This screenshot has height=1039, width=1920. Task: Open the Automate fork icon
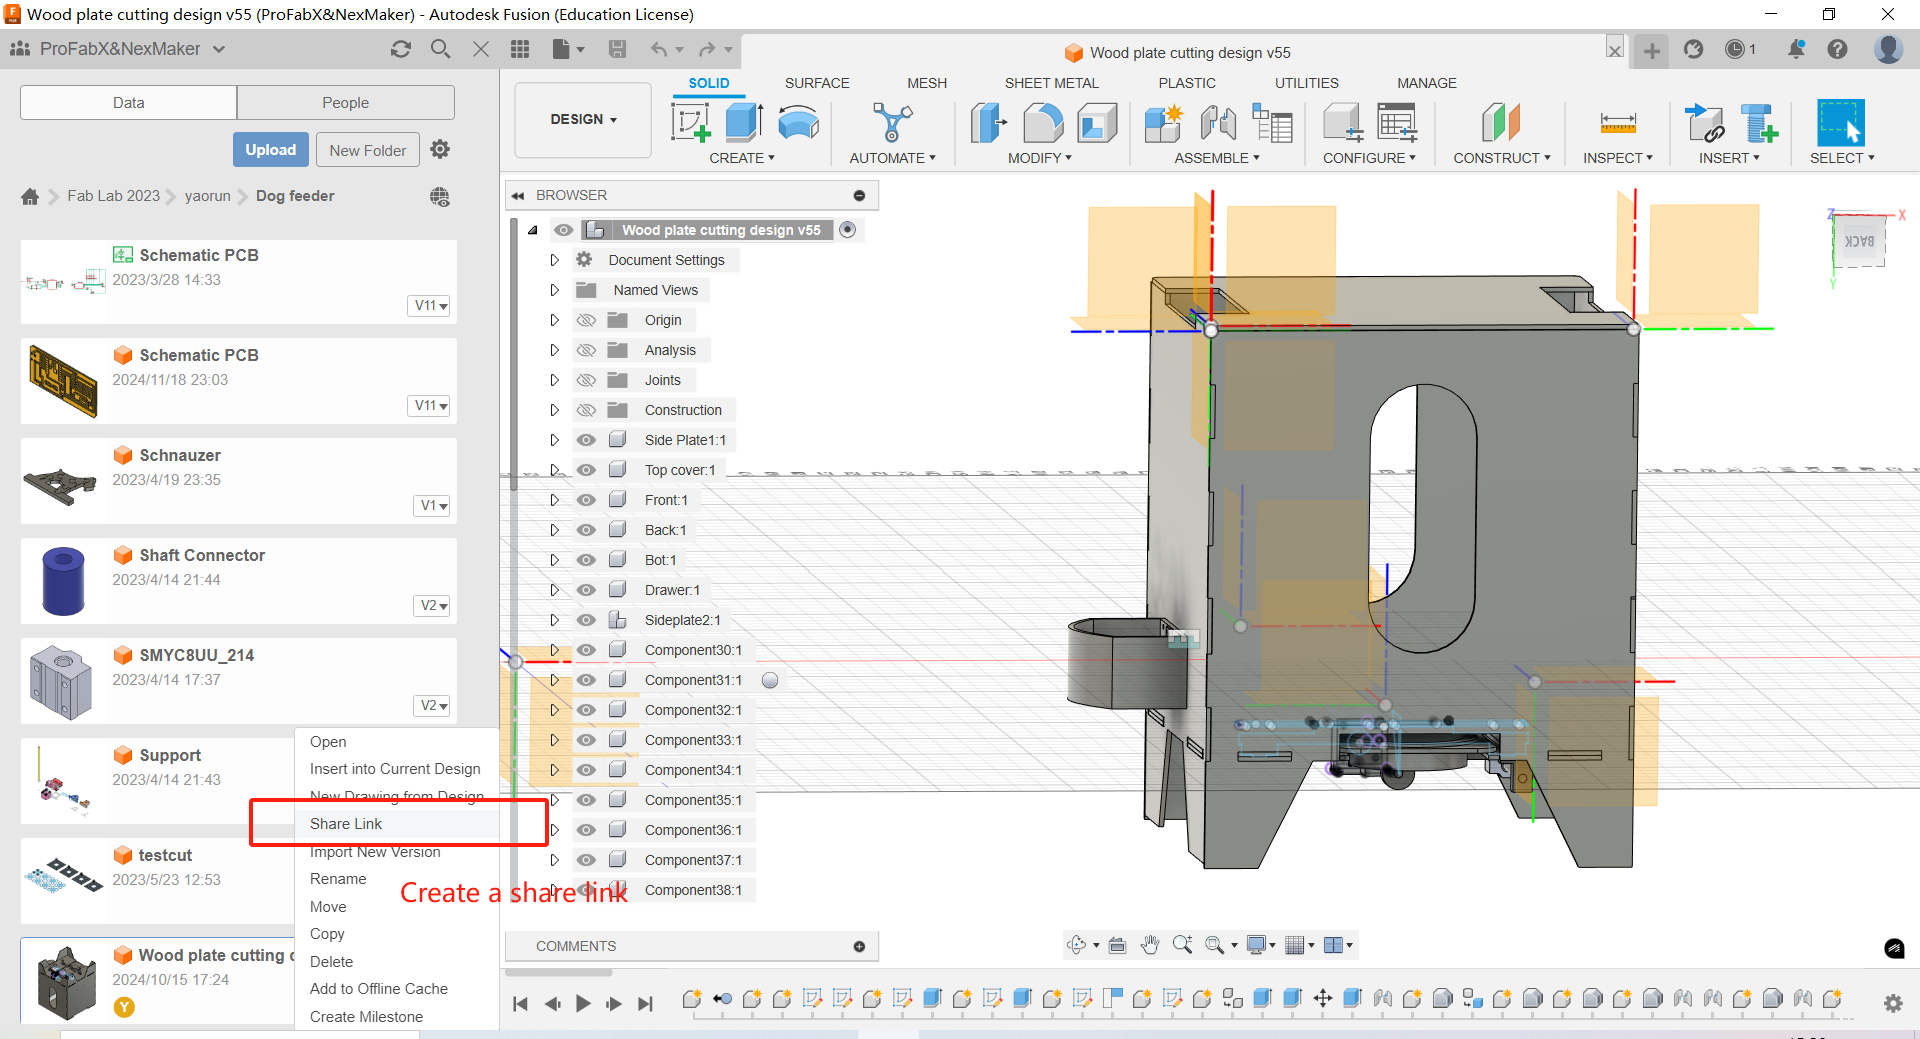892,123
